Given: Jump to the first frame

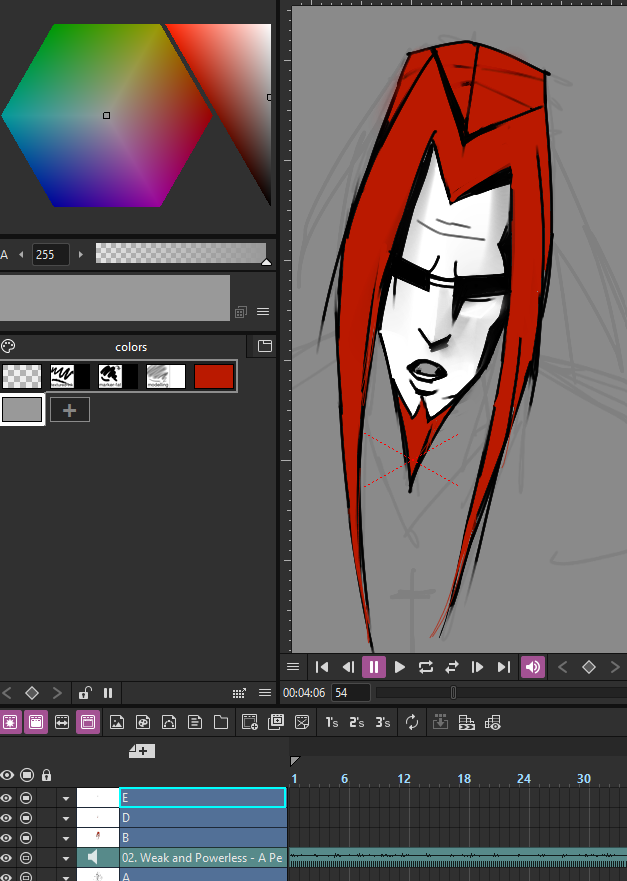Looking at the screenshot, I should click(x=322, y=667).
